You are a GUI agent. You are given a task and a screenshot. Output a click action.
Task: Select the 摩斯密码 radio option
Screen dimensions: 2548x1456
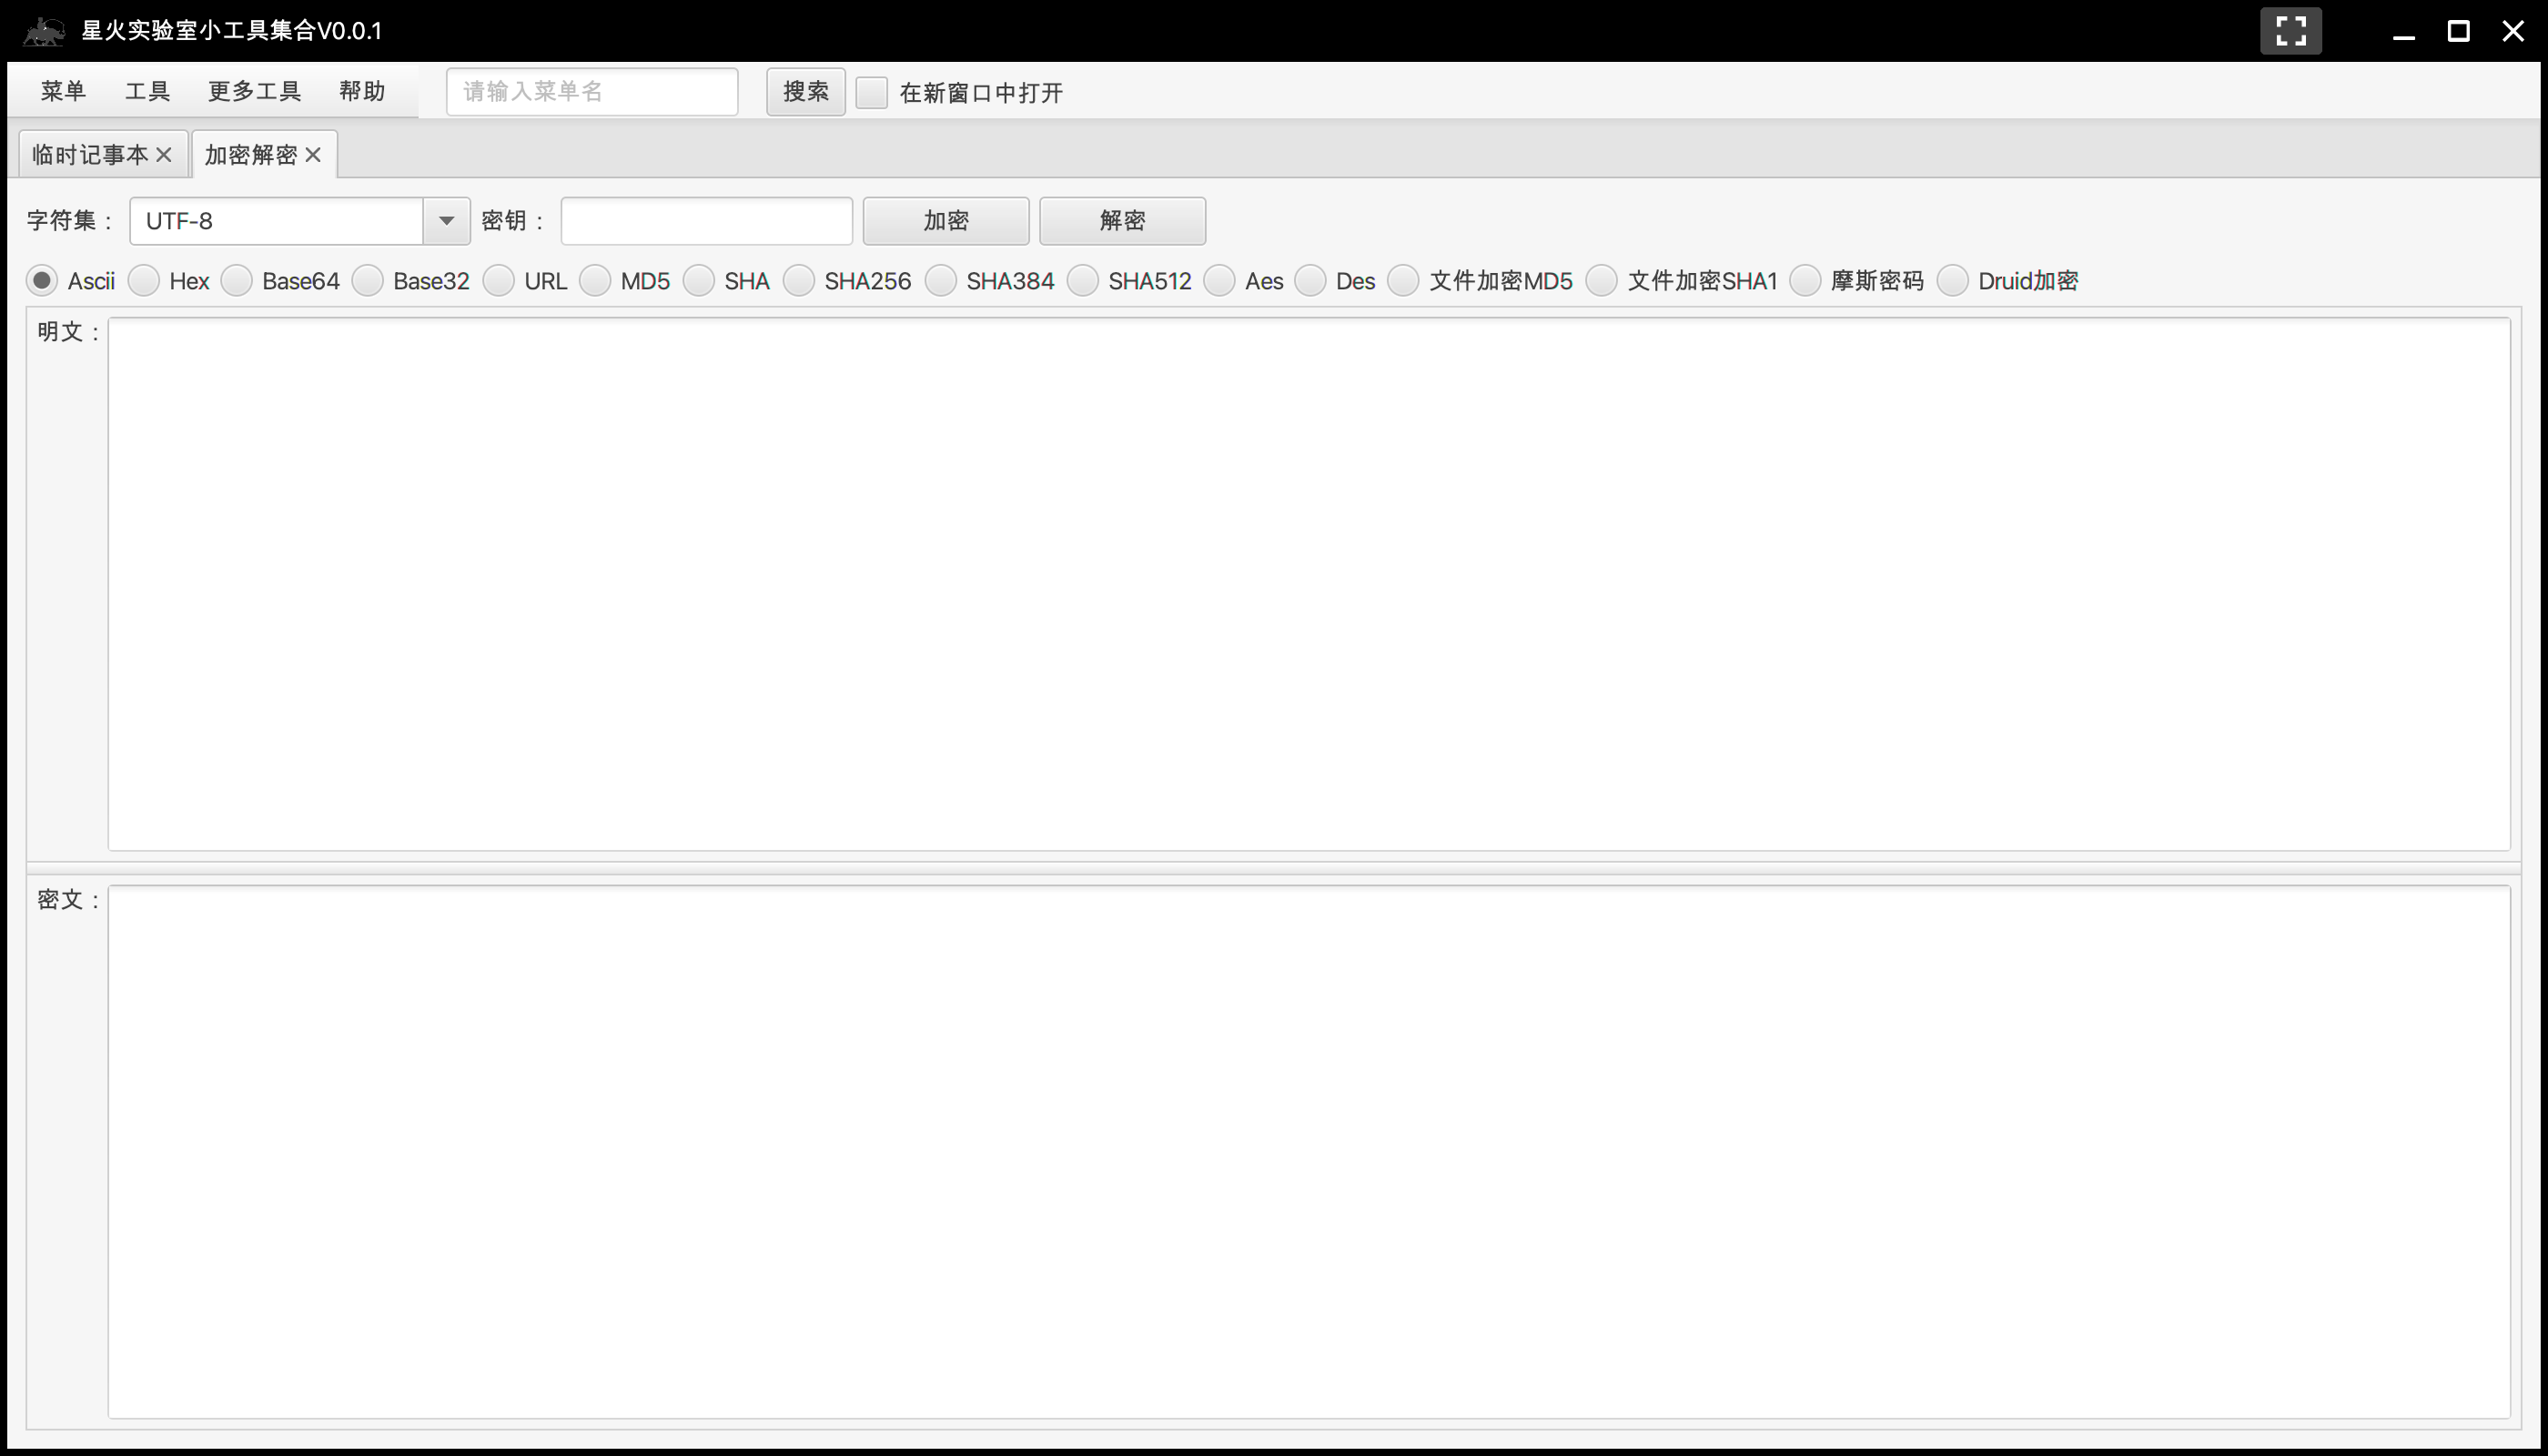[x=1805, y=281]
